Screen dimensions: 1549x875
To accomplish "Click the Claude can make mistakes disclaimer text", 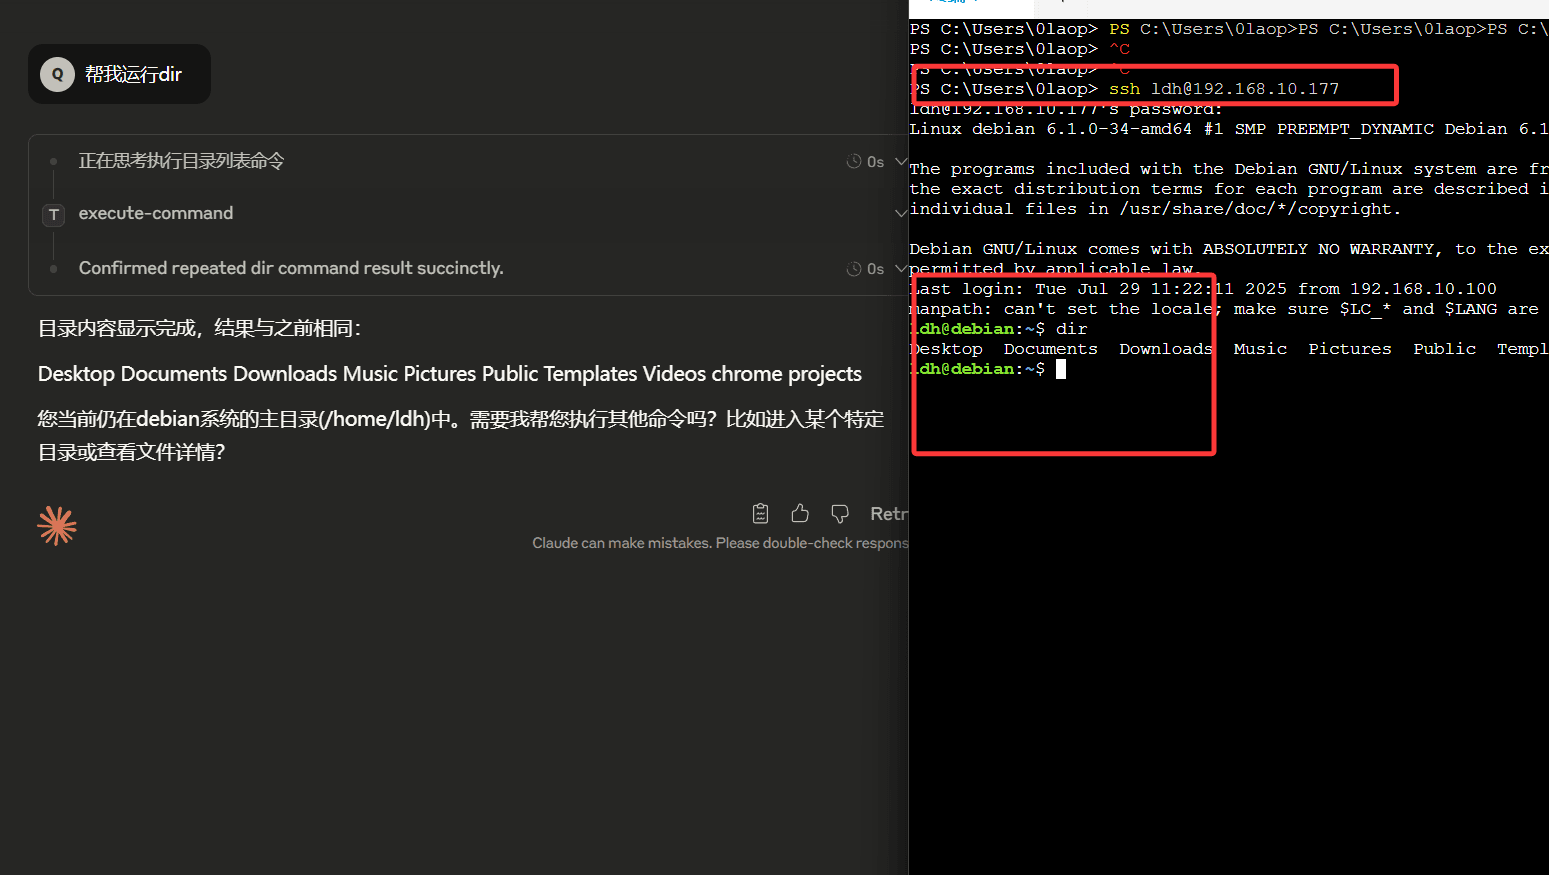I will [720, 542].
